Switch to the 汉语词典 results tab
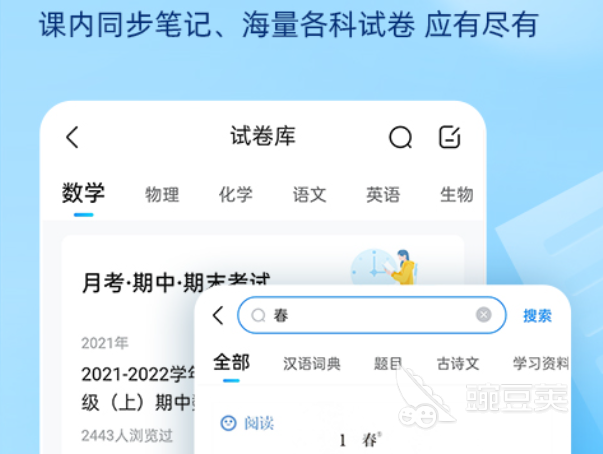 click(312, 364)
